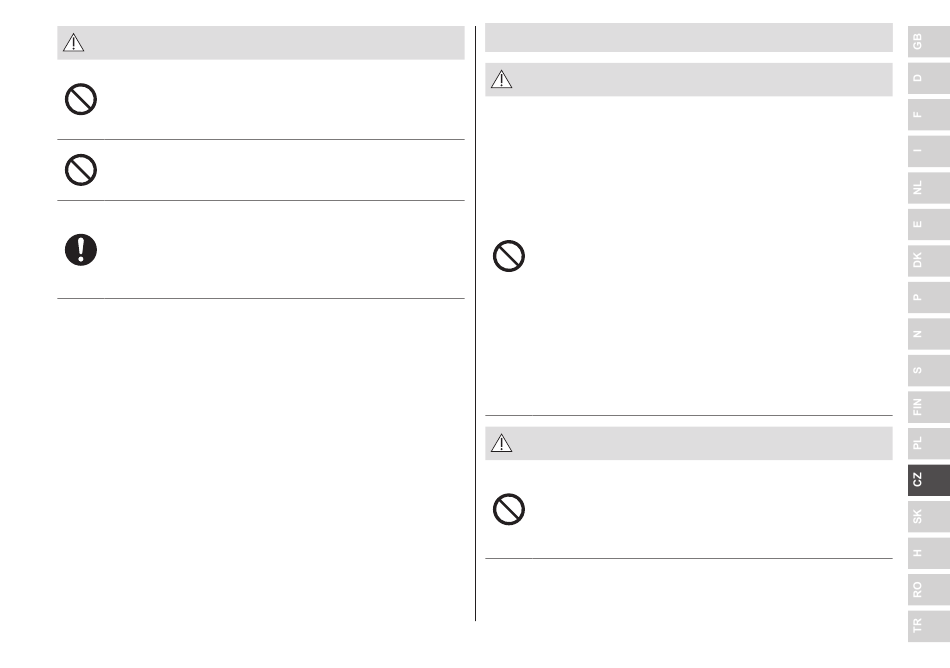Switch to the GB language tab
Viewport: 950px width, 668px height.
929,41
